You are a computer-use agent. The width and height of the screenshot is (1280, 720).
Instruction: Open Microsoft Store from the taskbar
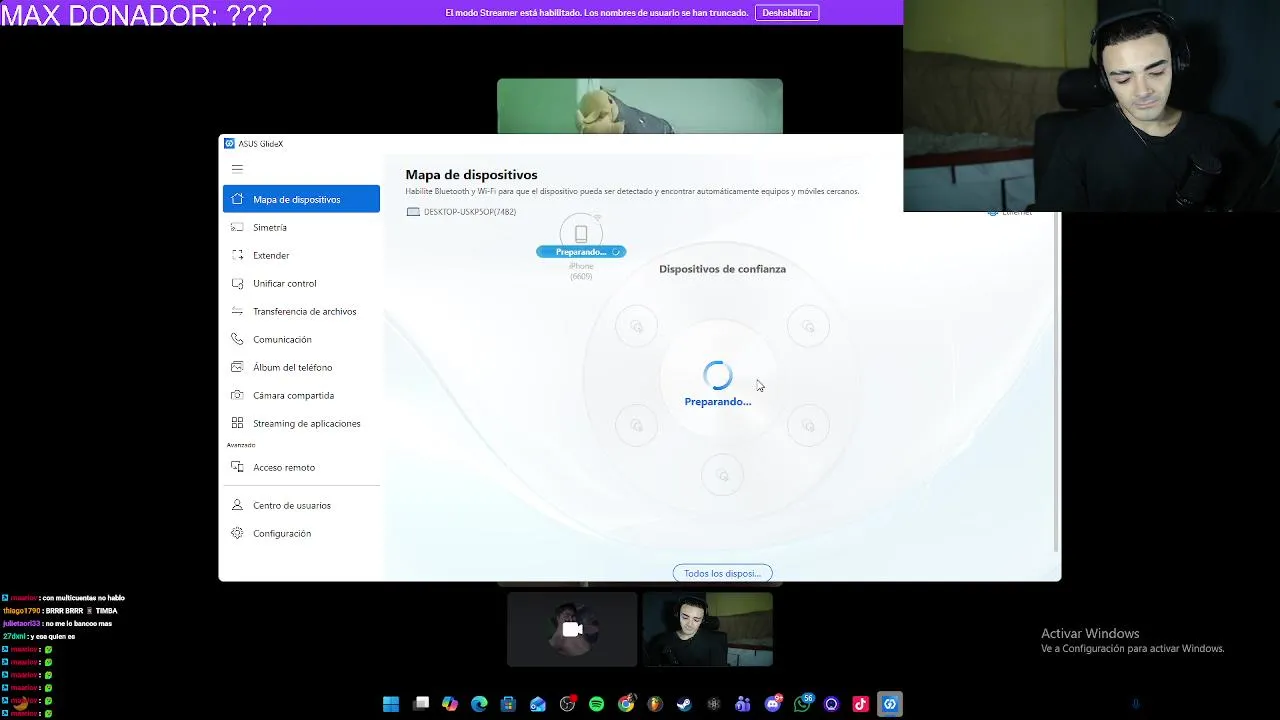click(508, 704)
